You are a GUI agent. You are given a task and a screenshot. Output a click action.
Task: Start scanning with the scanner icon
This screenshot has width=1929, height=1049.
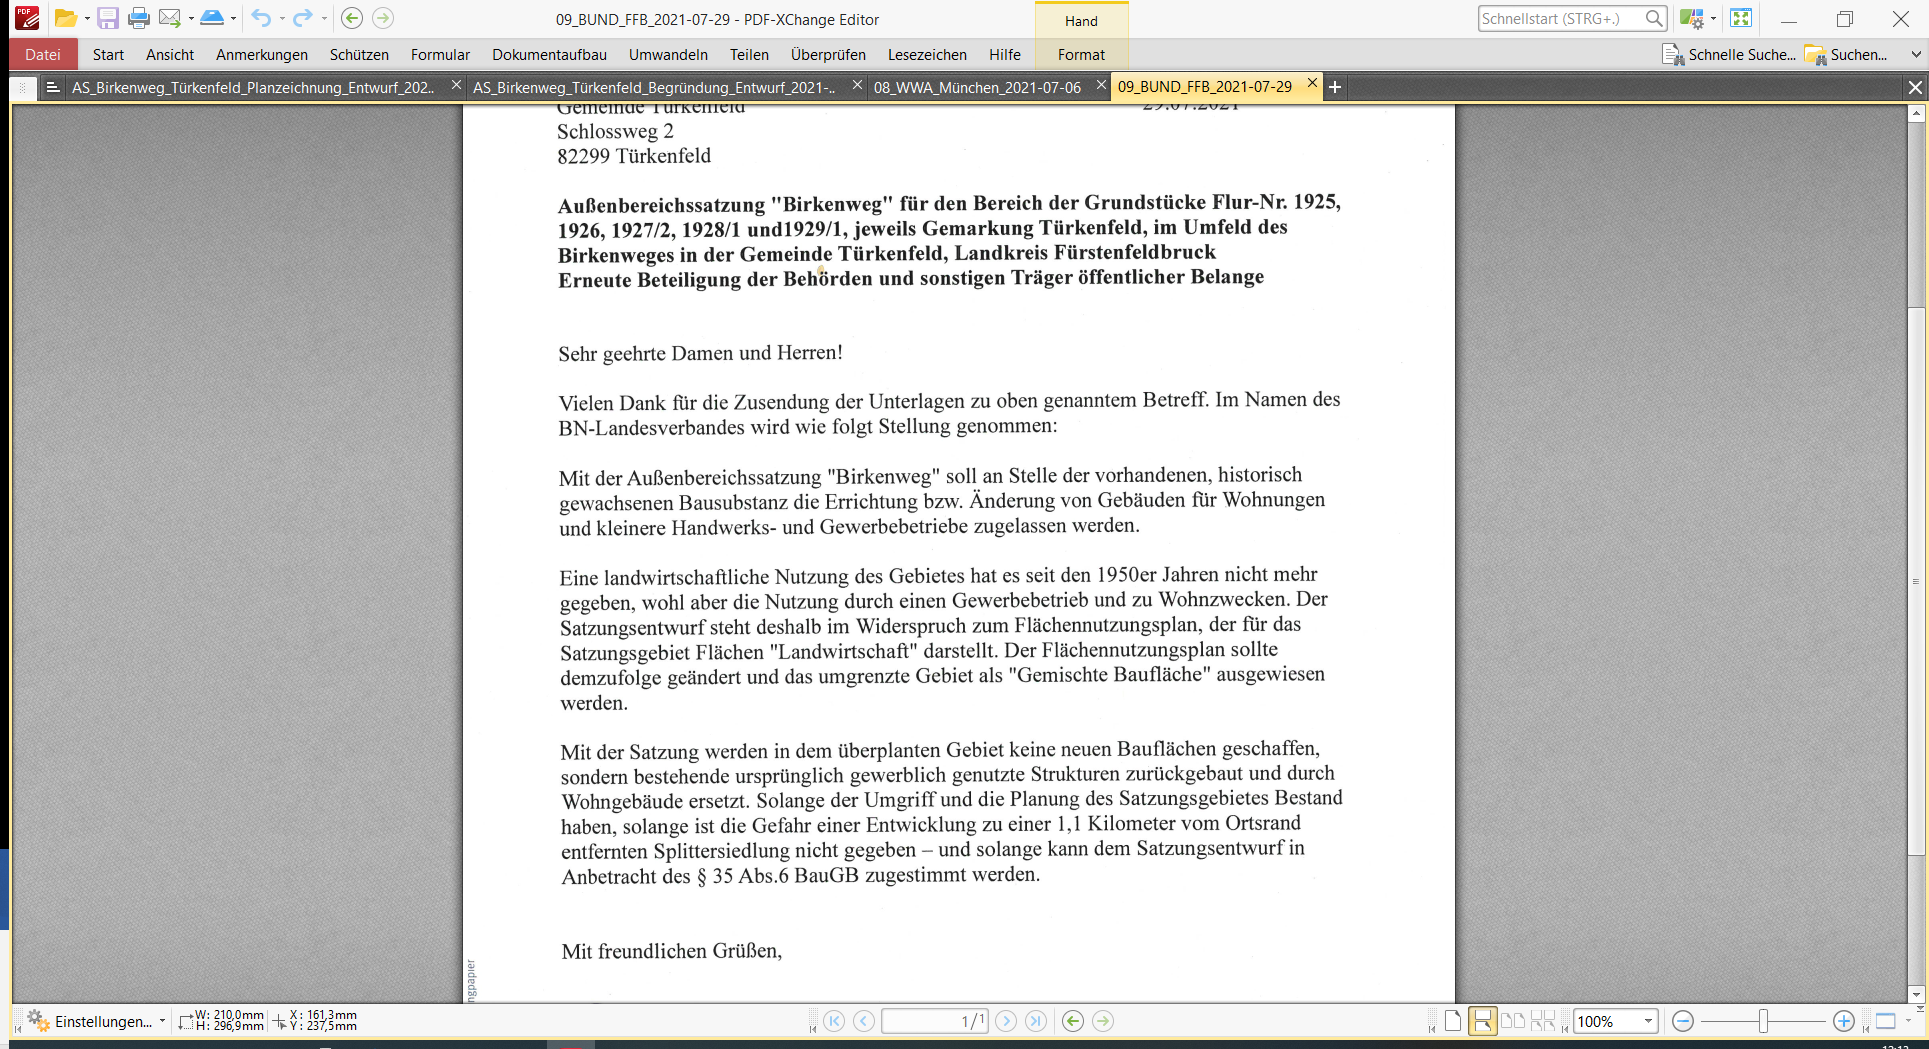(x=212, y=18)
